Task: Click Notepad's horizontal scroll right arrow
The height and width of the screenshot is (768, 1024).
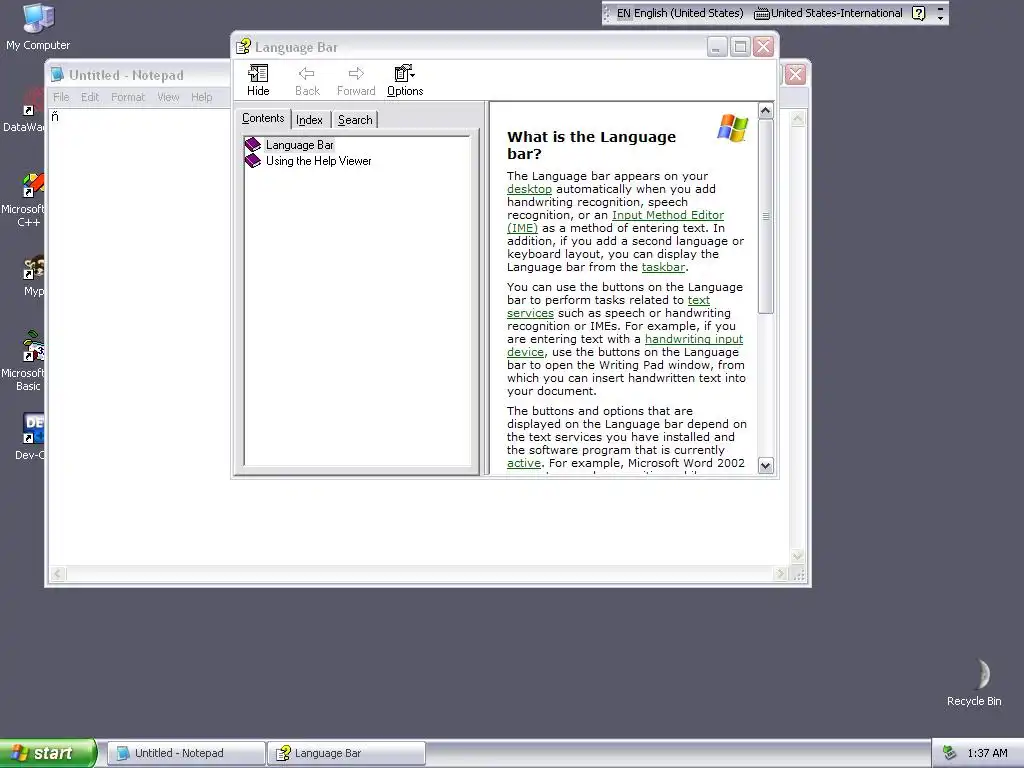Action: (781, 574)
